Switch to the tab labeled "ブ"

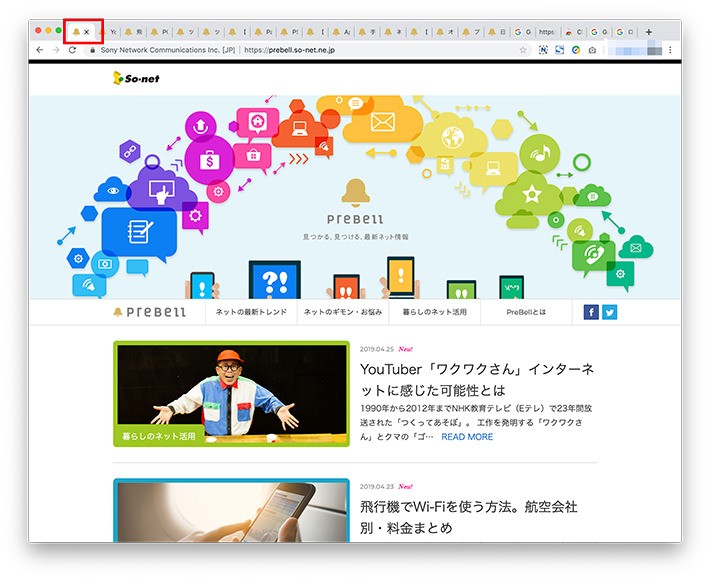[471, 32]
